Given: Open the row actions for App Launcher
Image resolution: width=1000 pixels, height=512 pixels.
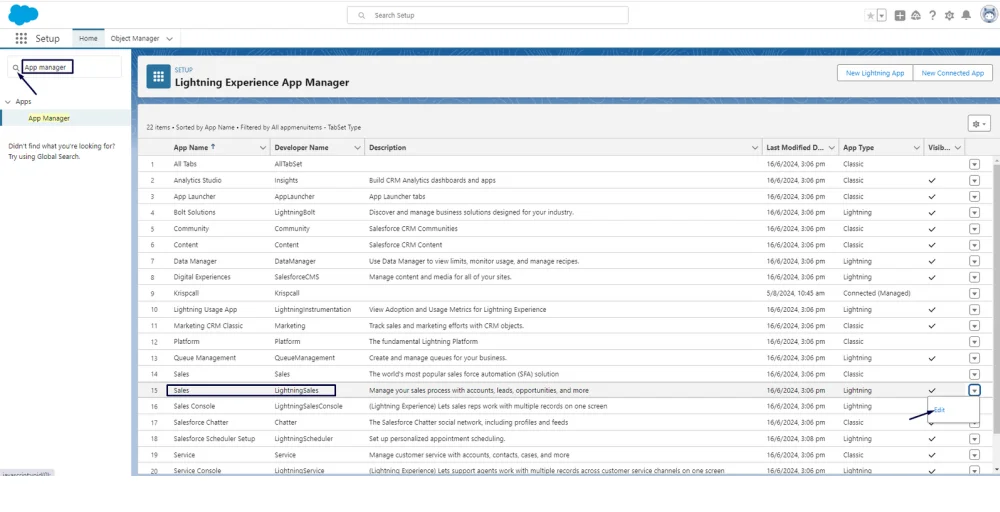Looking at the screenshot, I should [x=974, y=196].
